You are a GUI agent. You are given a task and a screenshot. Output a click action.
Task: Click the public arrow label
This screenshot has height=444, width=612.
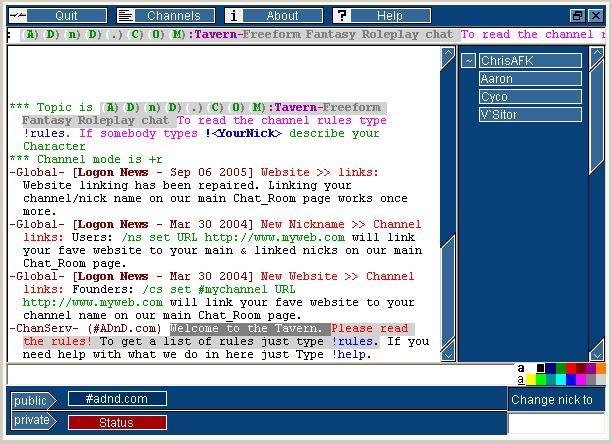[34, 400]
